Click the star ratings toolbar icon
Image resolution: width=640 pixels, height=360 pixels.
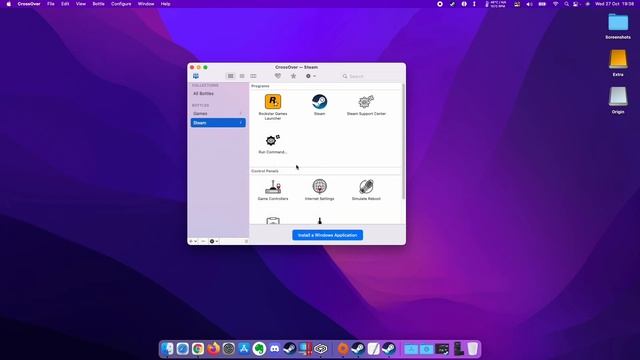coord(293,76)
